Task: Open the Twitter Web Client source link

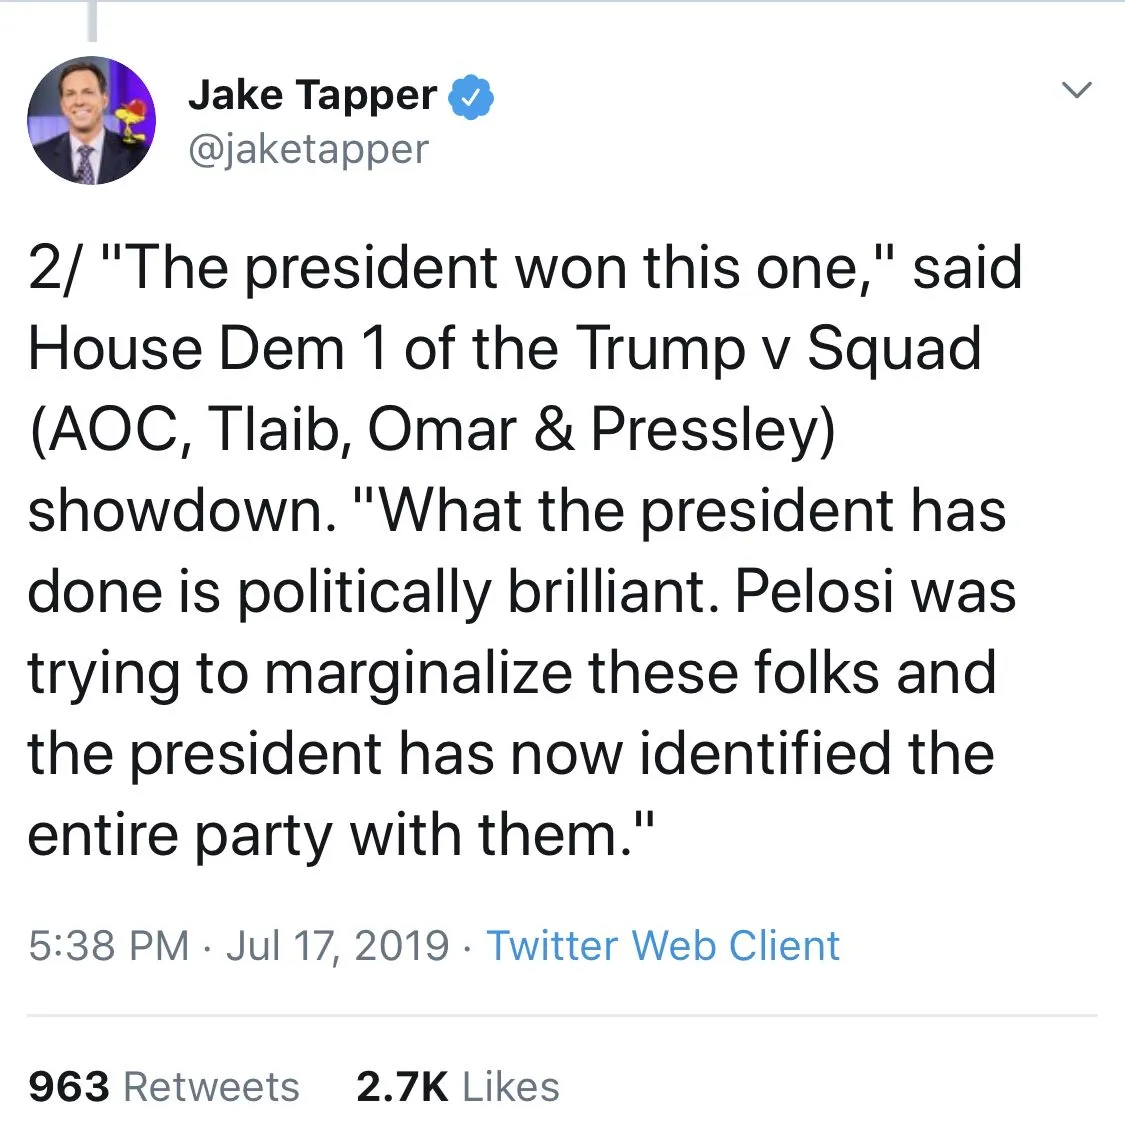Action: point(662,946)
